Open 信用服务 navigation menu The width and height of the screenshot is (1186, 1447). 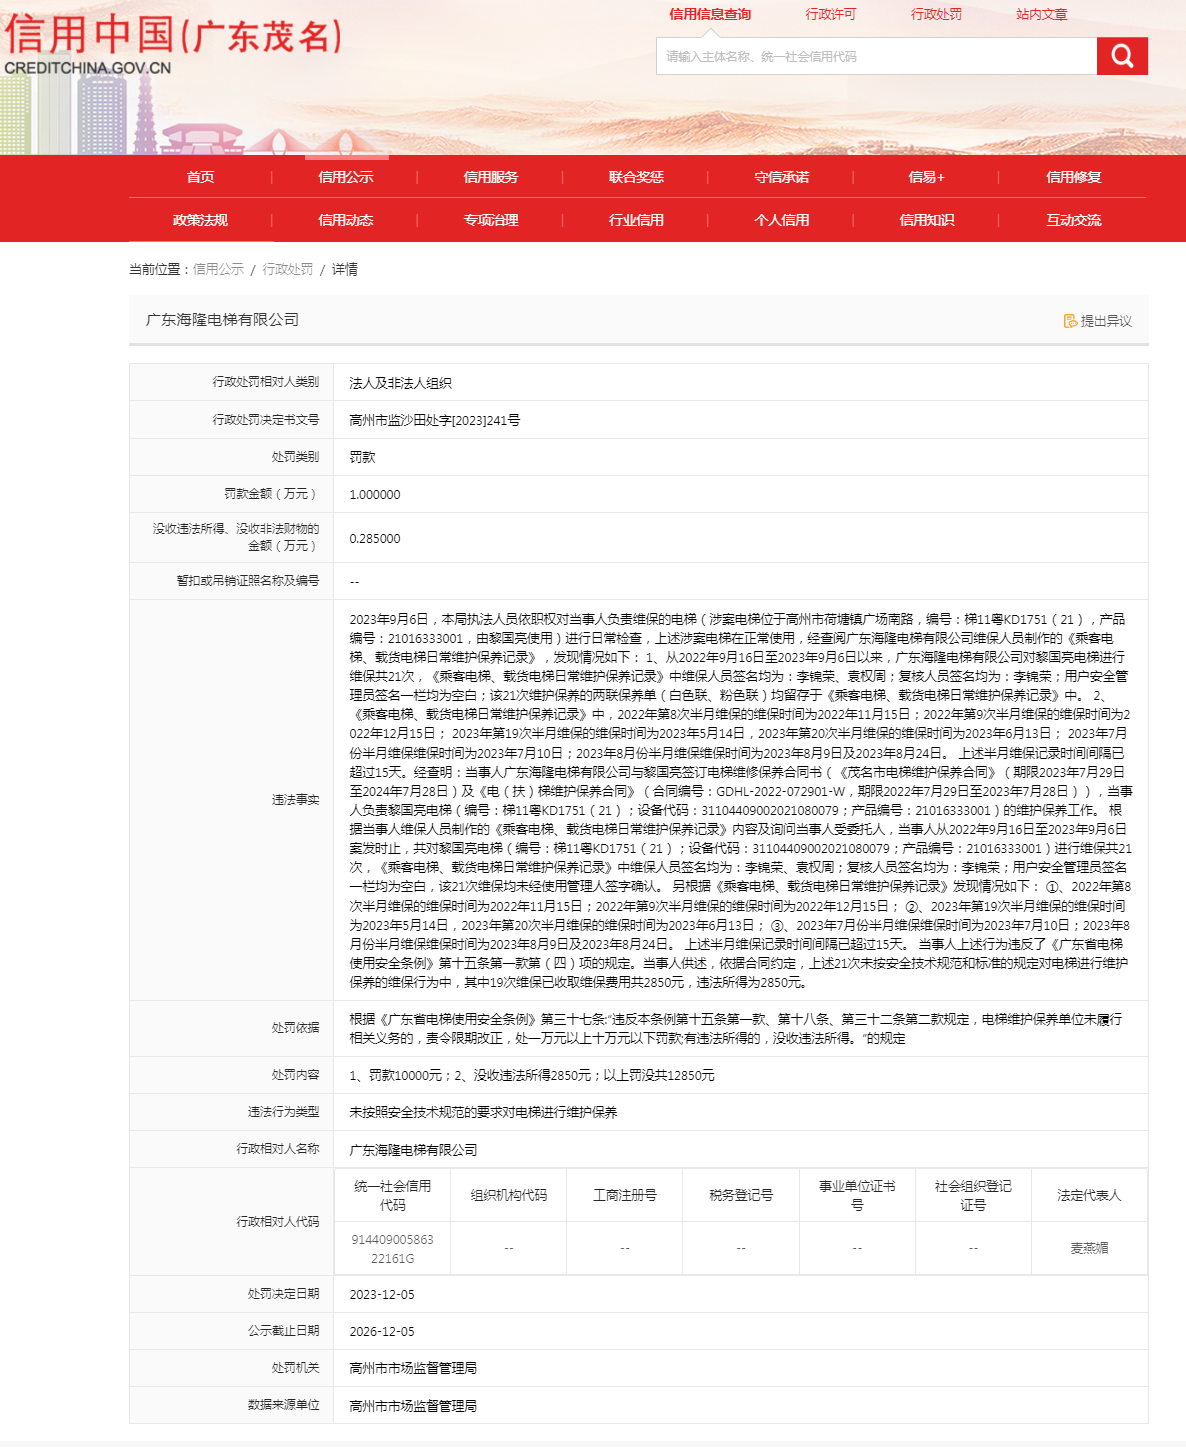[491, 177]
